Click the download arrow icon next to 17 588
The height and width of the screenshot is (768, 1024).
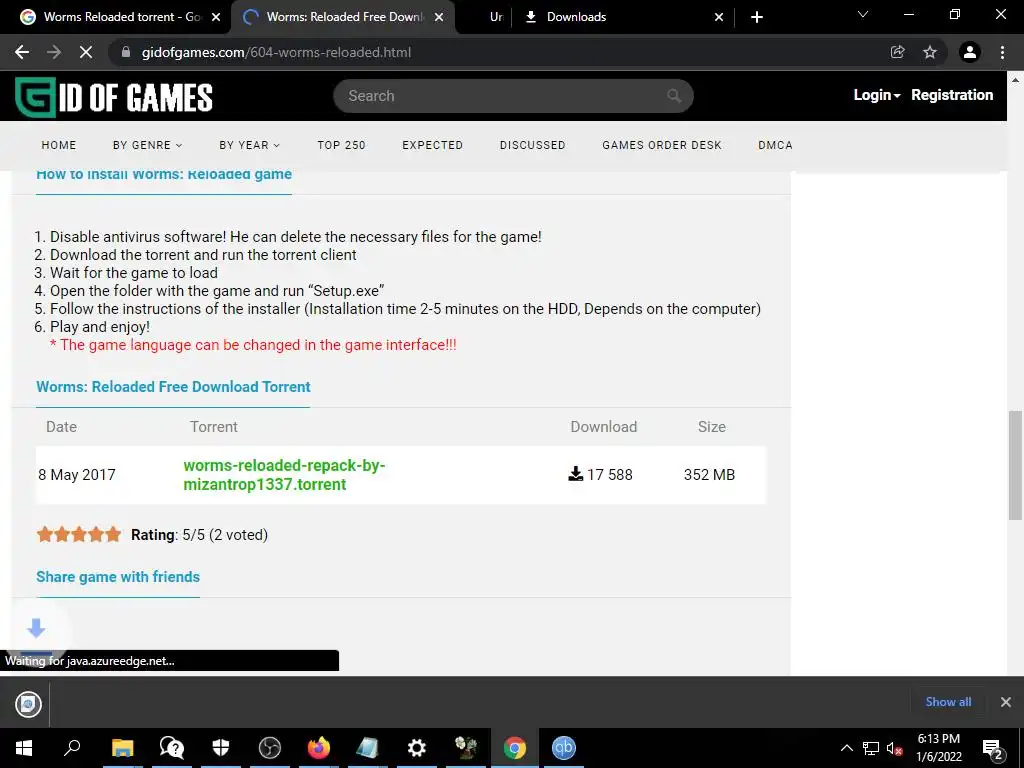pos(575,474)
